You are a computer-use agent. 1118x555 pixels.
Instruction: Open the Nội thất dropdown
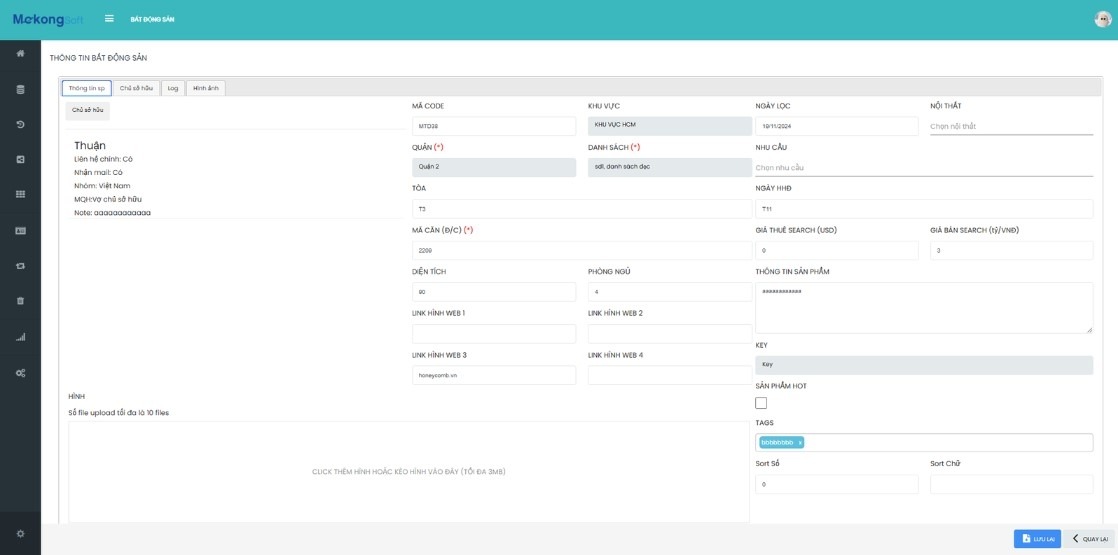(1010, 127)
